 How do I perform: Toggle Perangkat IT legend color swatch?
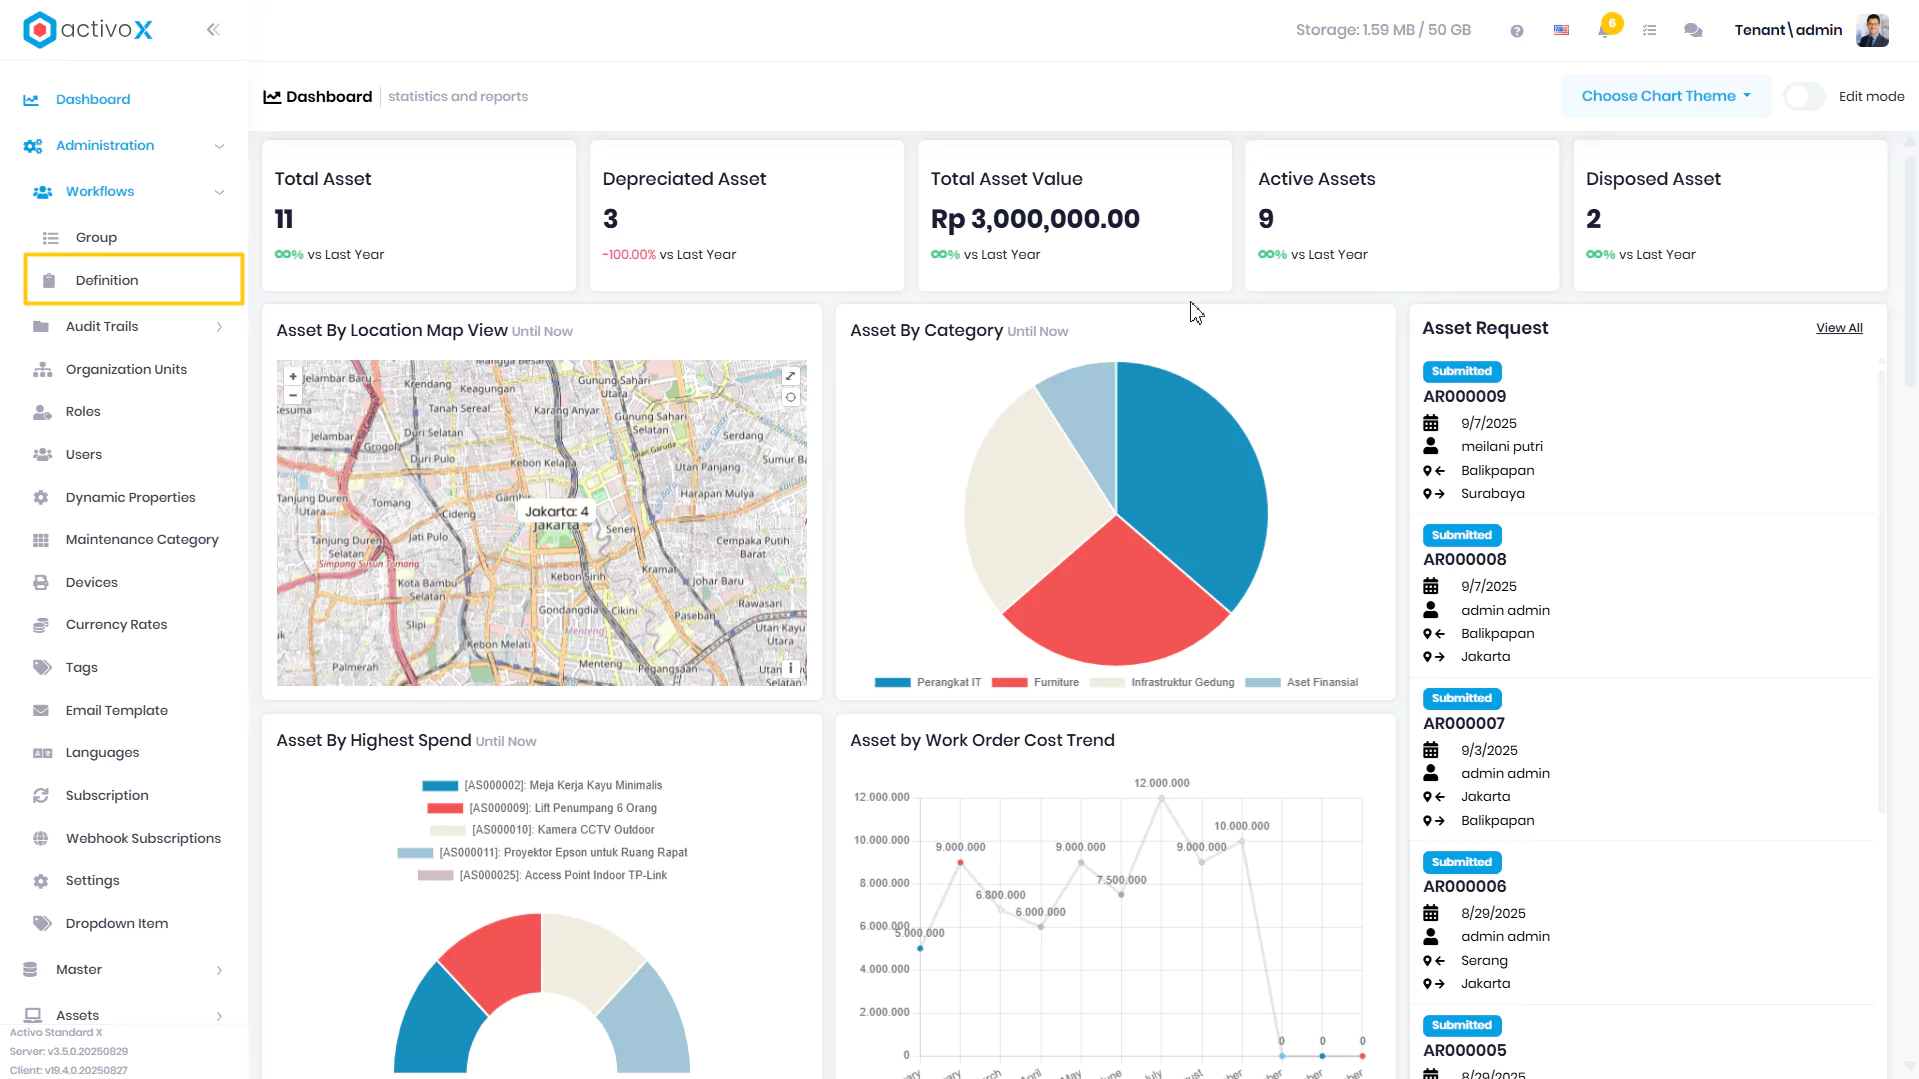click(893, 683)
